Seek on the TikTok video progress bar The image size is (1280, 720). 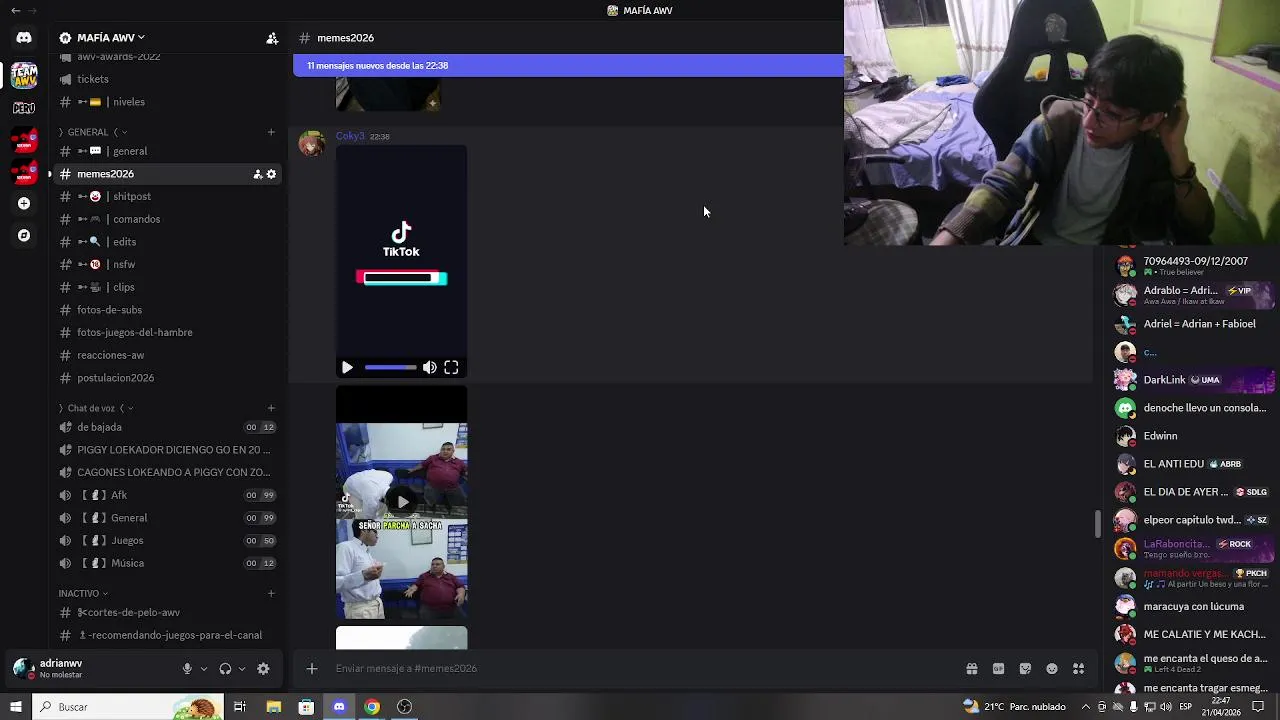pyautogui.click(x=390, y=368)
